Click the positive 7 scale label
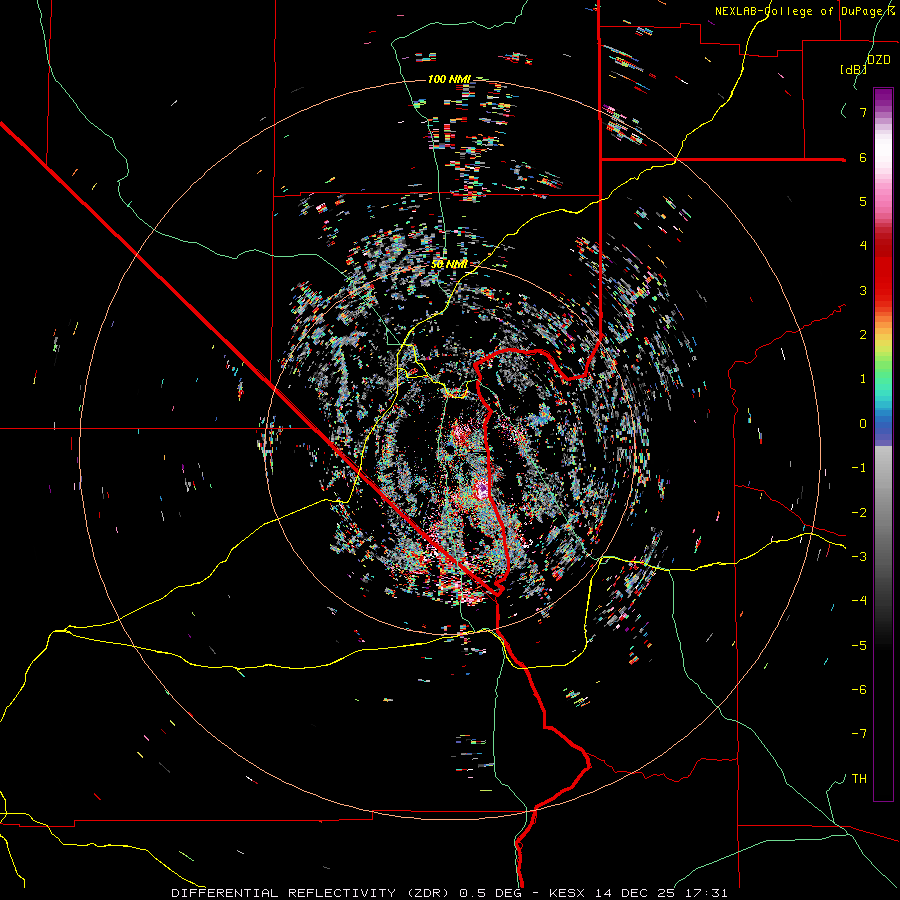This screenshot has width=900, height=900. pos(863,112)
